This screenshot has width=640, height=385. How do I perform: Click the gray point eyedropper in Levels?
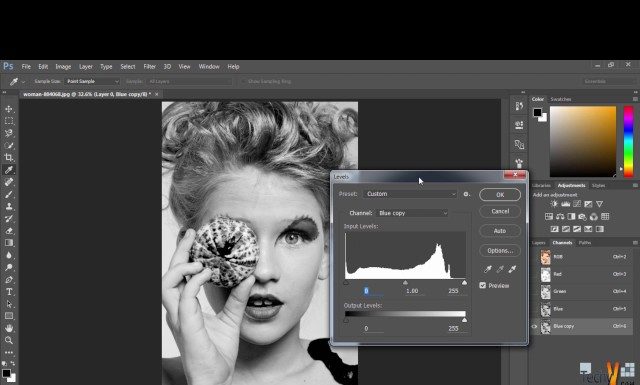(500, 269)
